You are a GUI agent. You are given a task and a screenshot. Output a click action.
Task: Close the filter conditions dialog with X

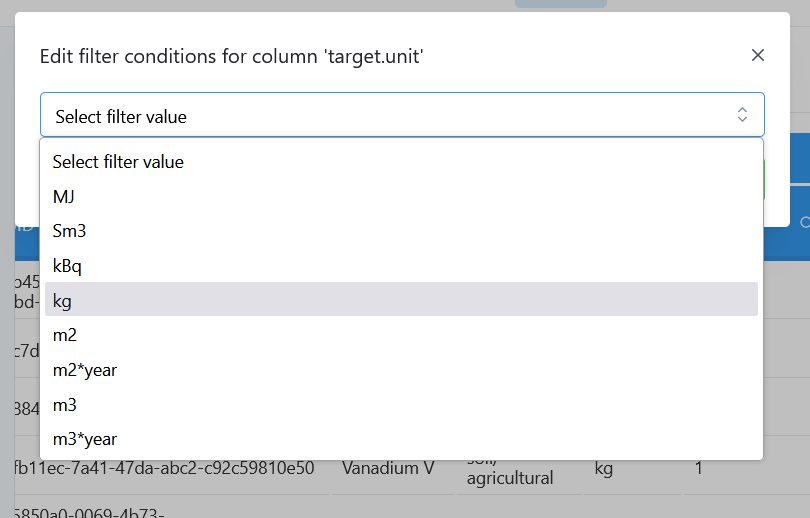pos(757,55)
